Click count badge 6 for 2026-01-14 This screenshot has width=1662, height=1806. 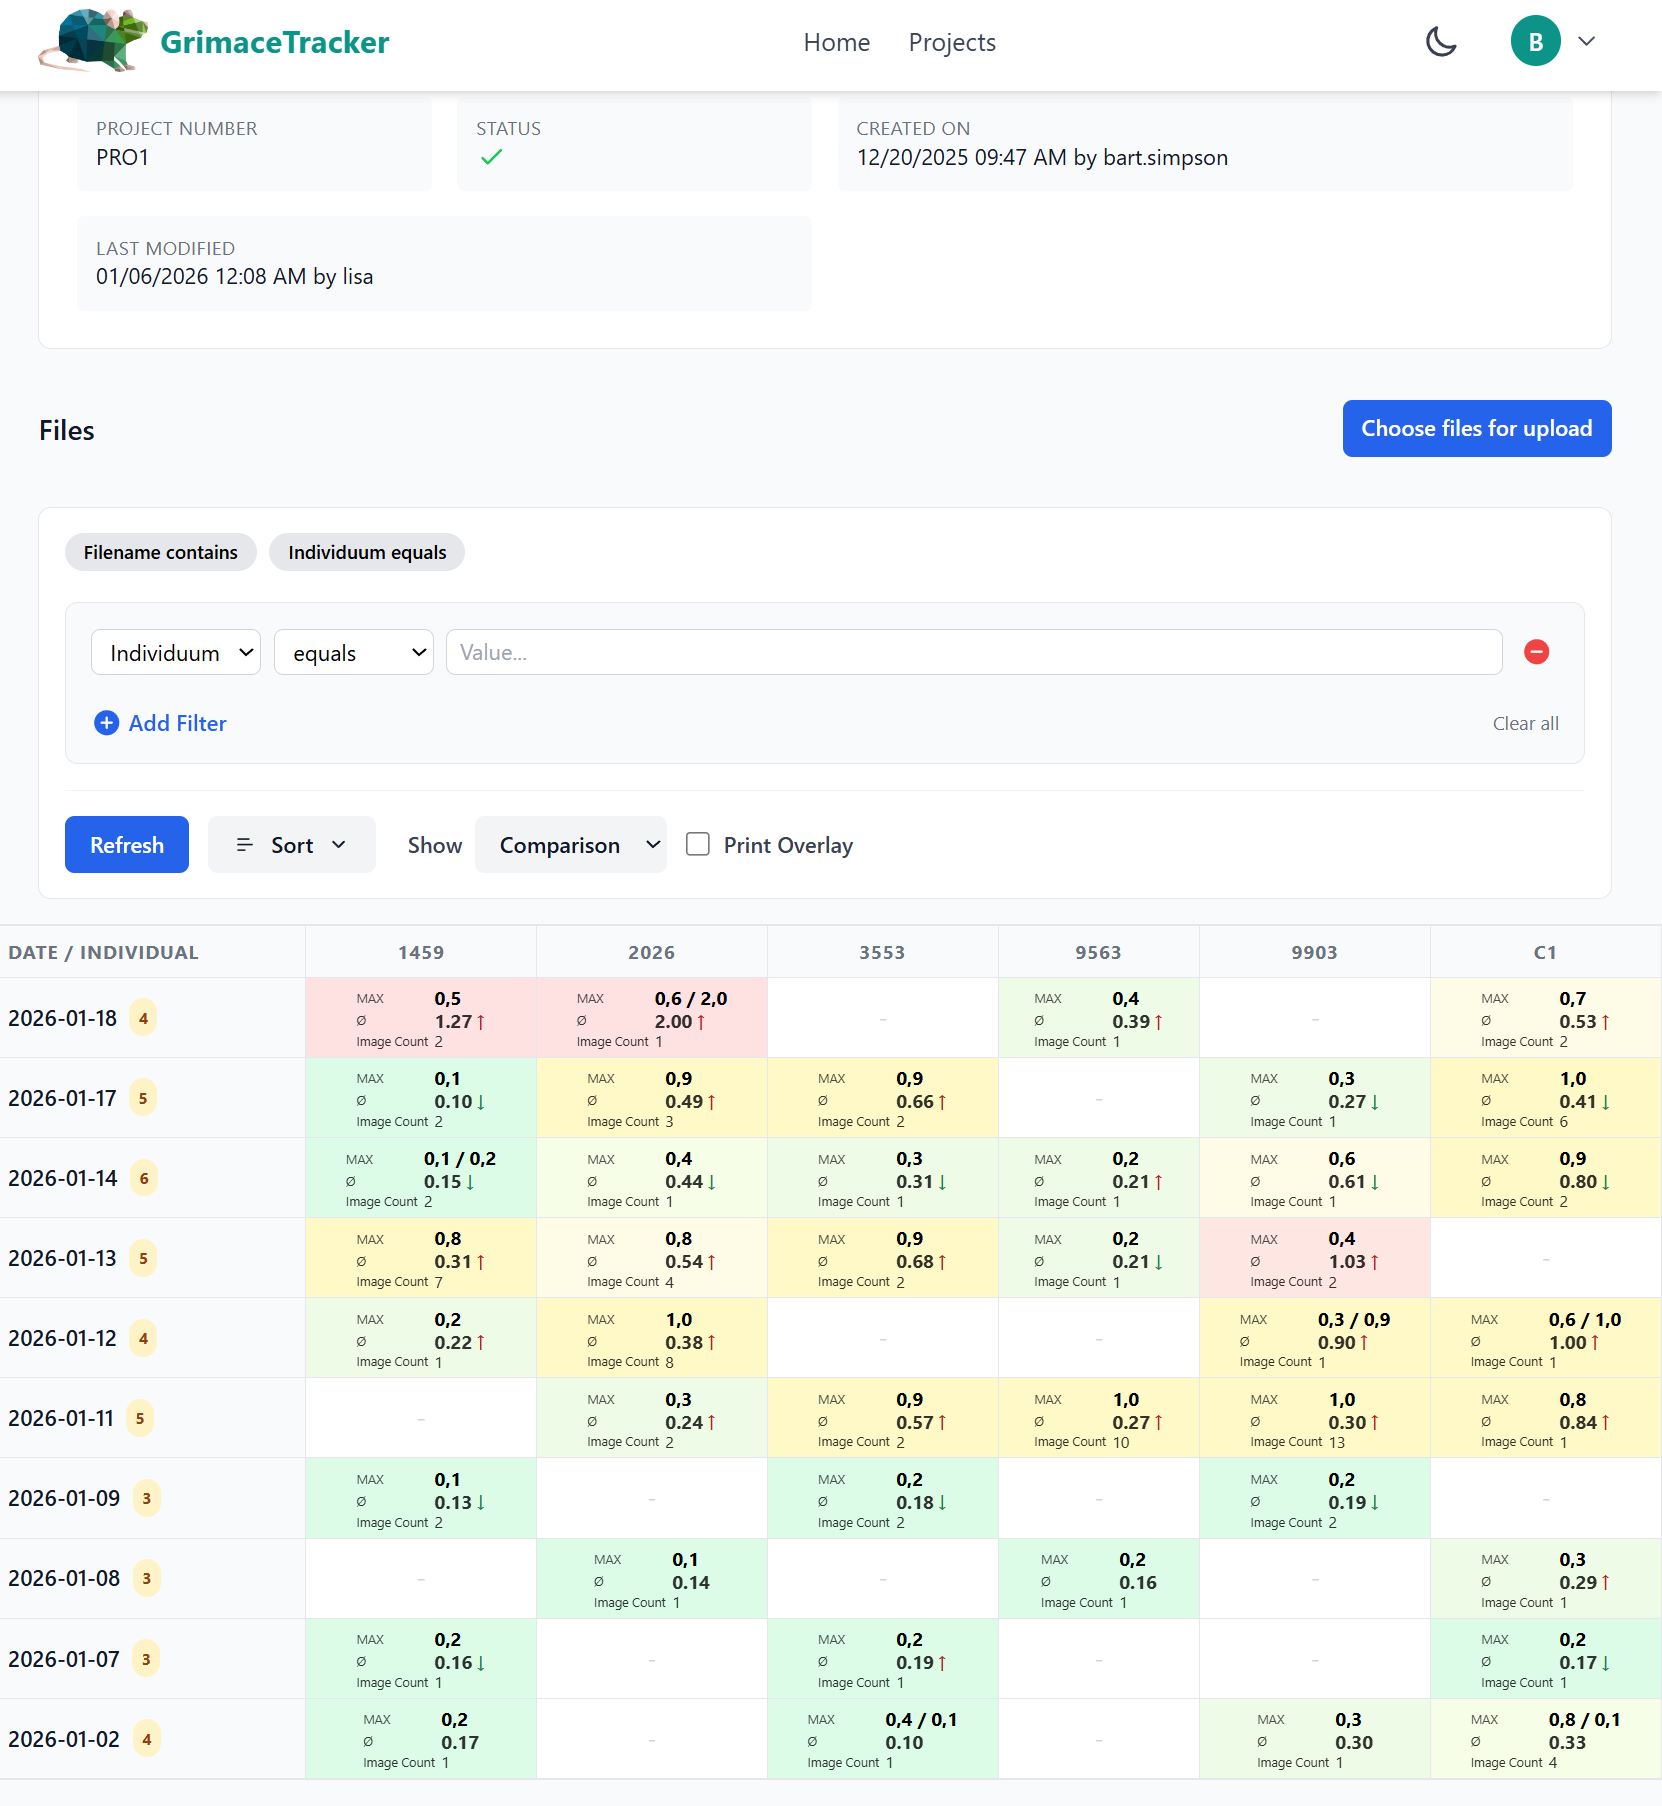(144, 1178)
